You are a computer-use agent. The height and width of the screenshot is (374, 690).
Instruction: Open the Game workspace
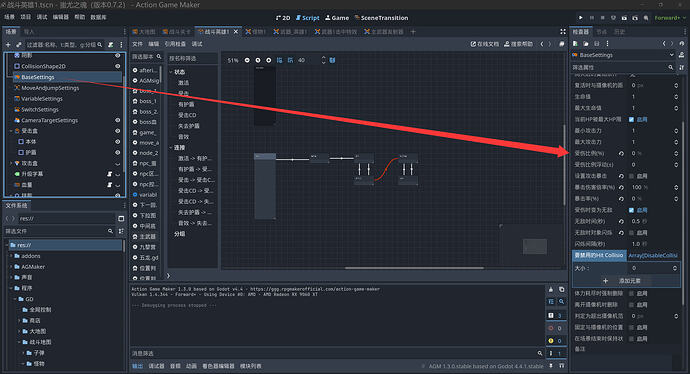[x=337, y=18]
